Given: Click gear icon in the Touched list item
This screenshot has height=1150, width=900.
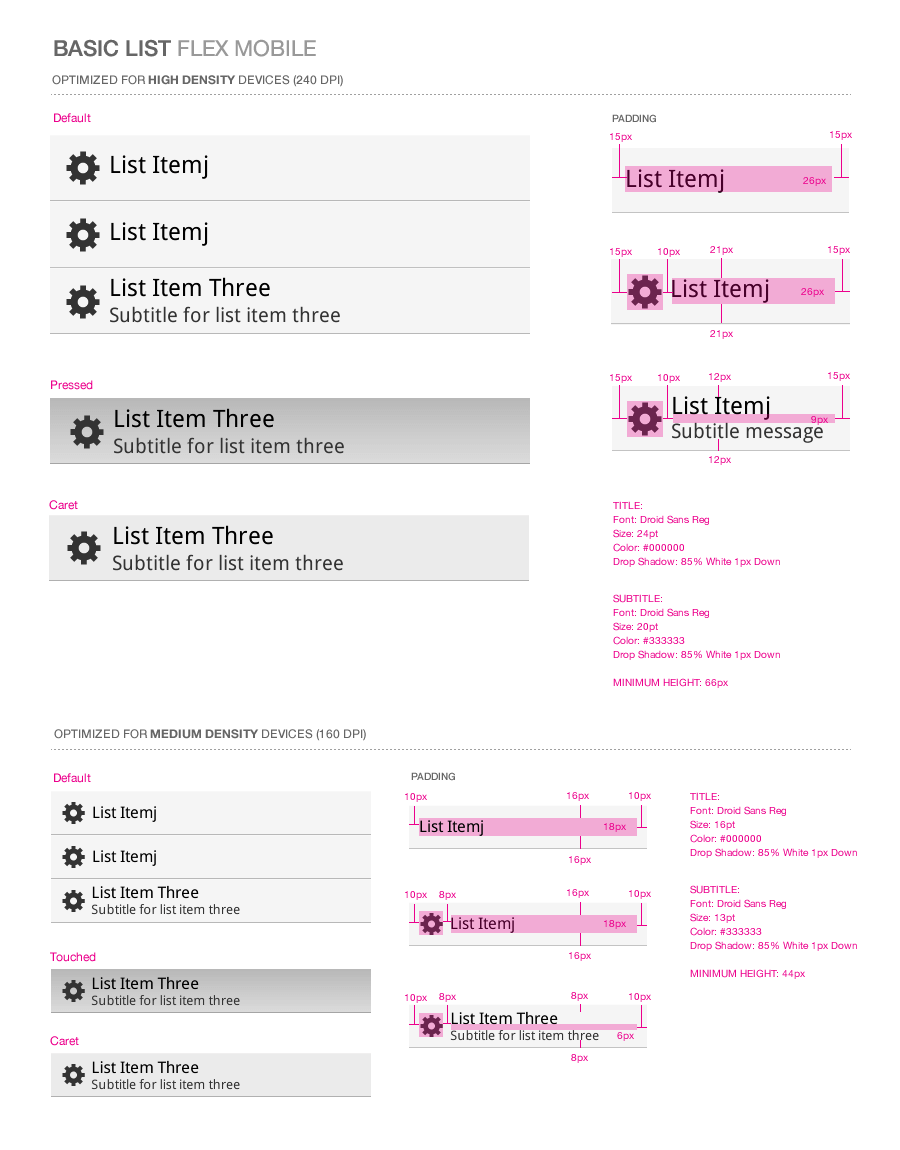Looking at the screenshot, I should pos(73,992).
